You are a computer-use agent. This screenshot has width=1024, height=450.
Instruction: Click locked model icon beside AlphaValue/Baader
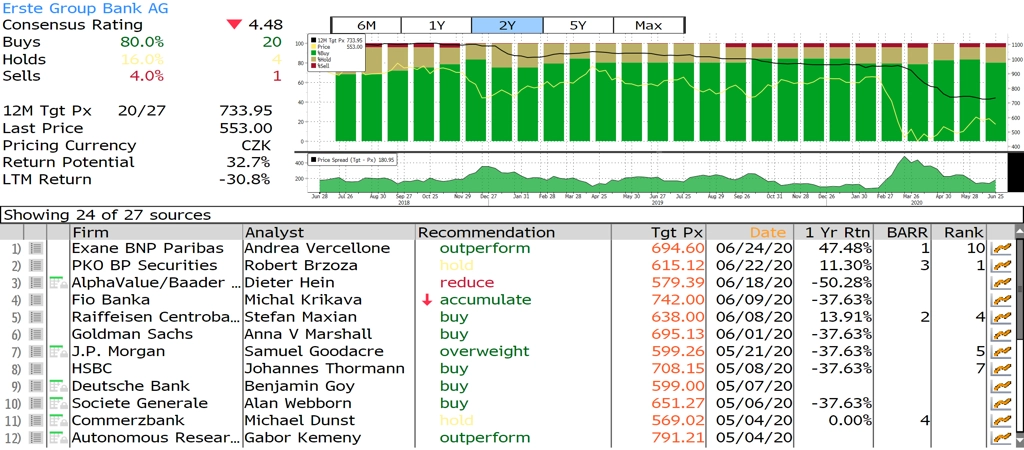(x=59, y=283)
